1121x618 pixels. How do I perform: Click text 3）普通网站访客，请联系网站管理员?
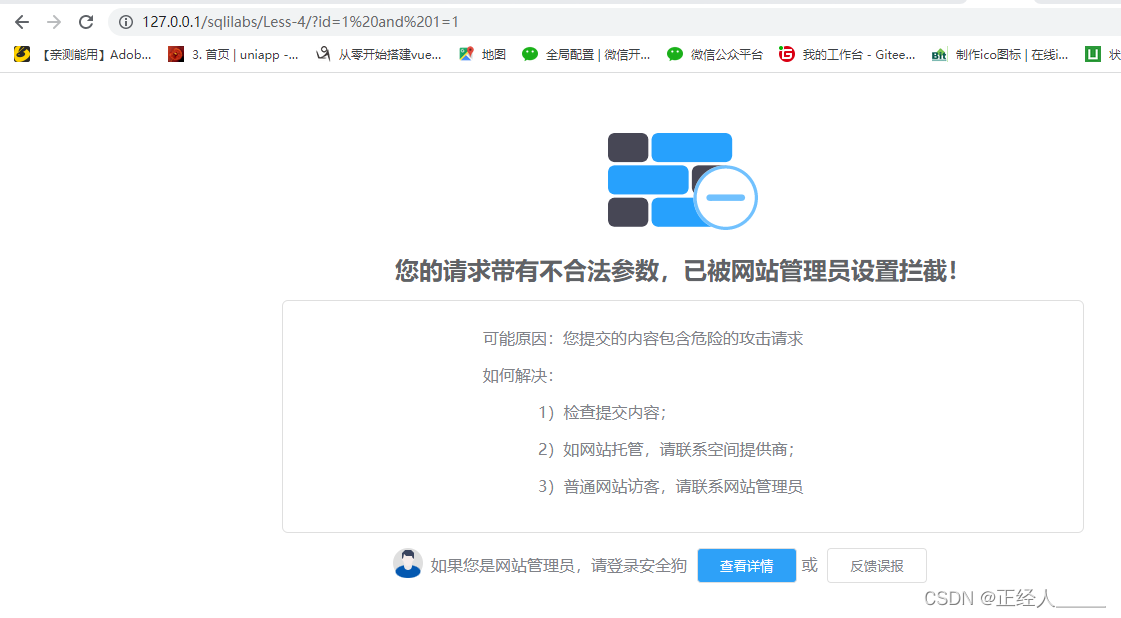(x=671, y=487)
